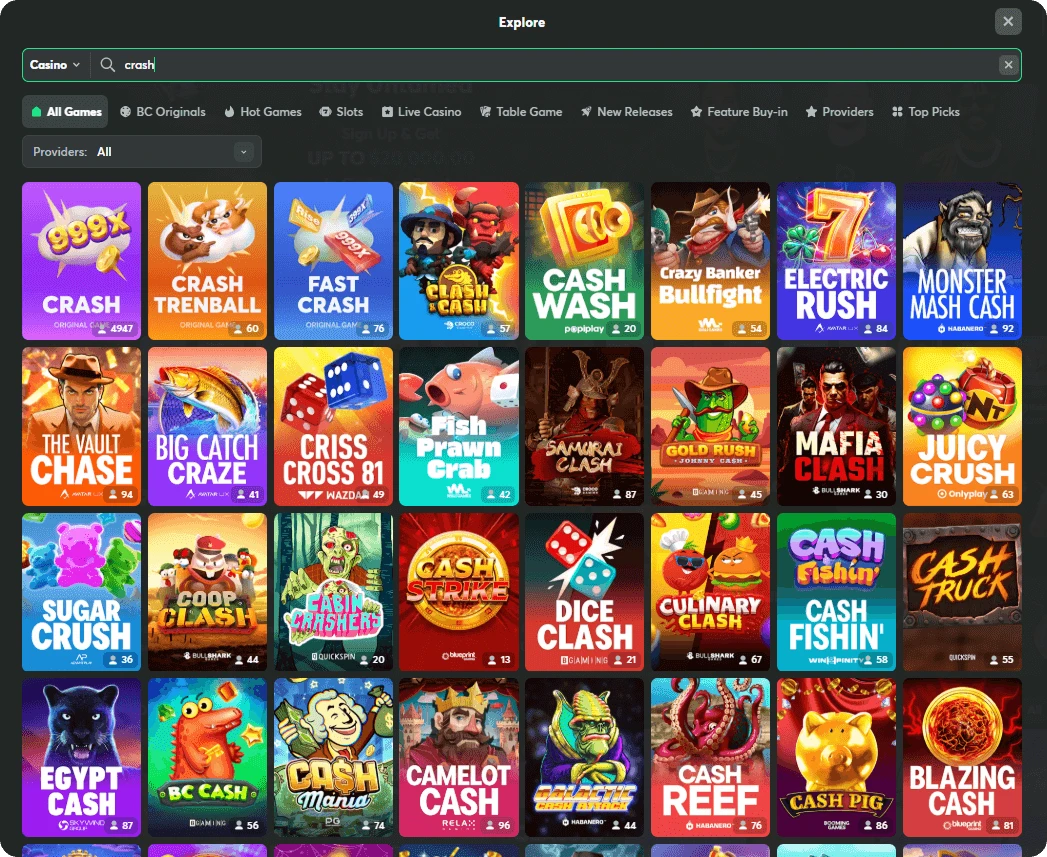Viewport: 1047px width, 857px height.
Task: Click the BC Originals icon
Action: [x=125, y=111]
